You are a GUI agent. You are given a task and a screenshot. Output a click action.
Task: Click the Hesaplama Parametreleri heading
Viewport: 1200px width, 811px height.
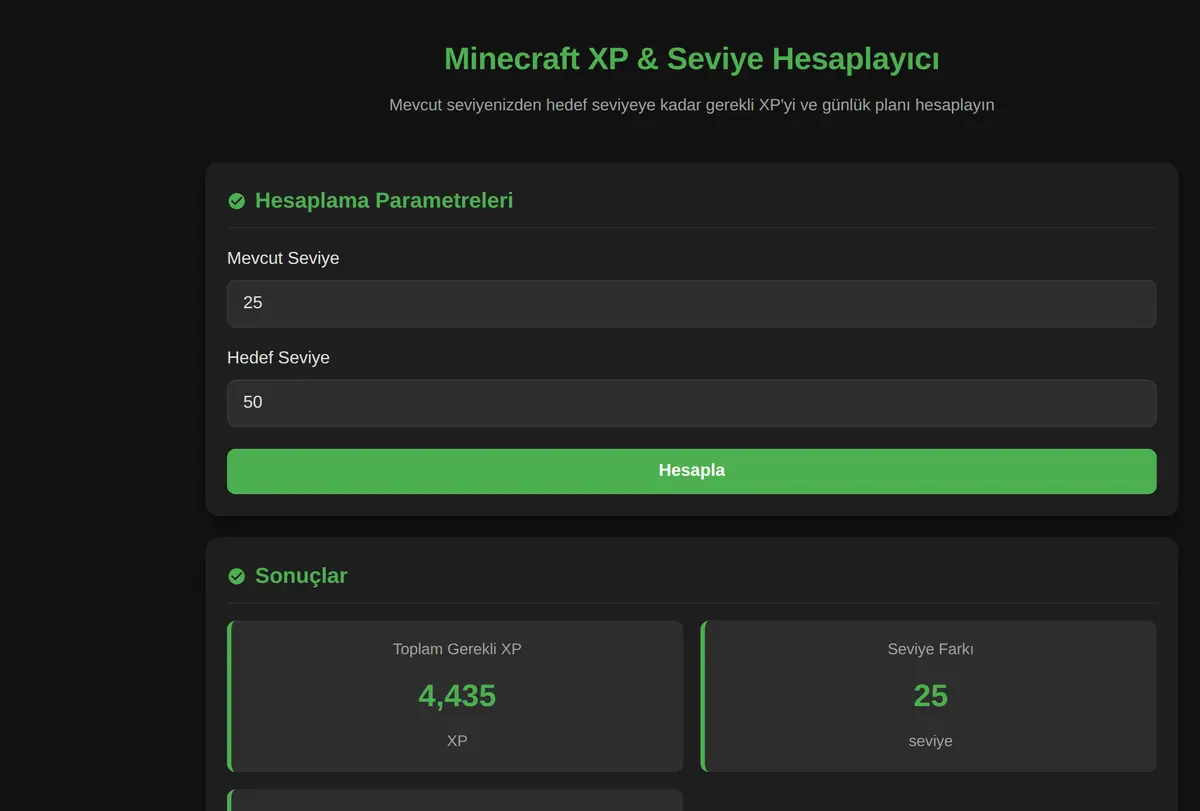coord(384,200)
